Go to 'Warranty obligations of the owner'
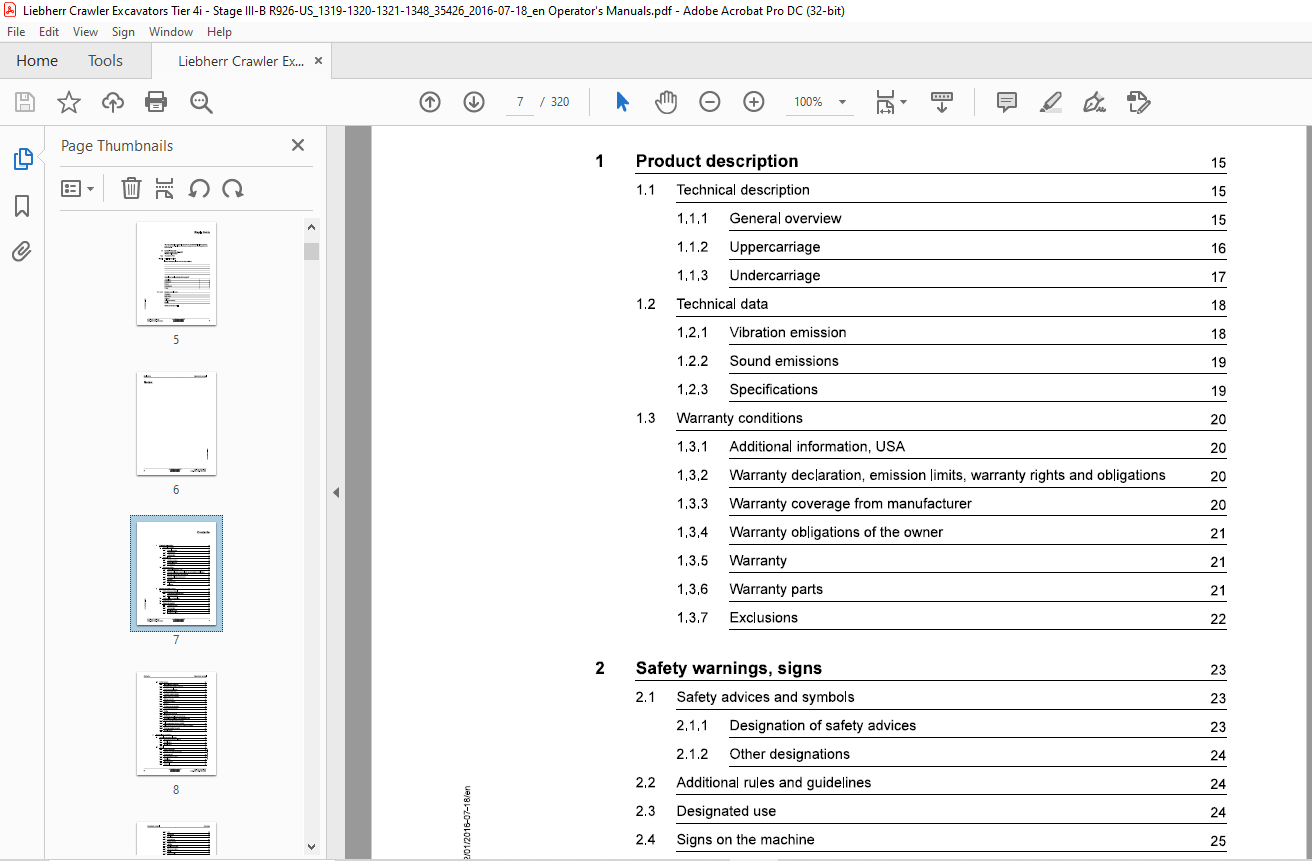1312x861 pixels. click(836, 532)
